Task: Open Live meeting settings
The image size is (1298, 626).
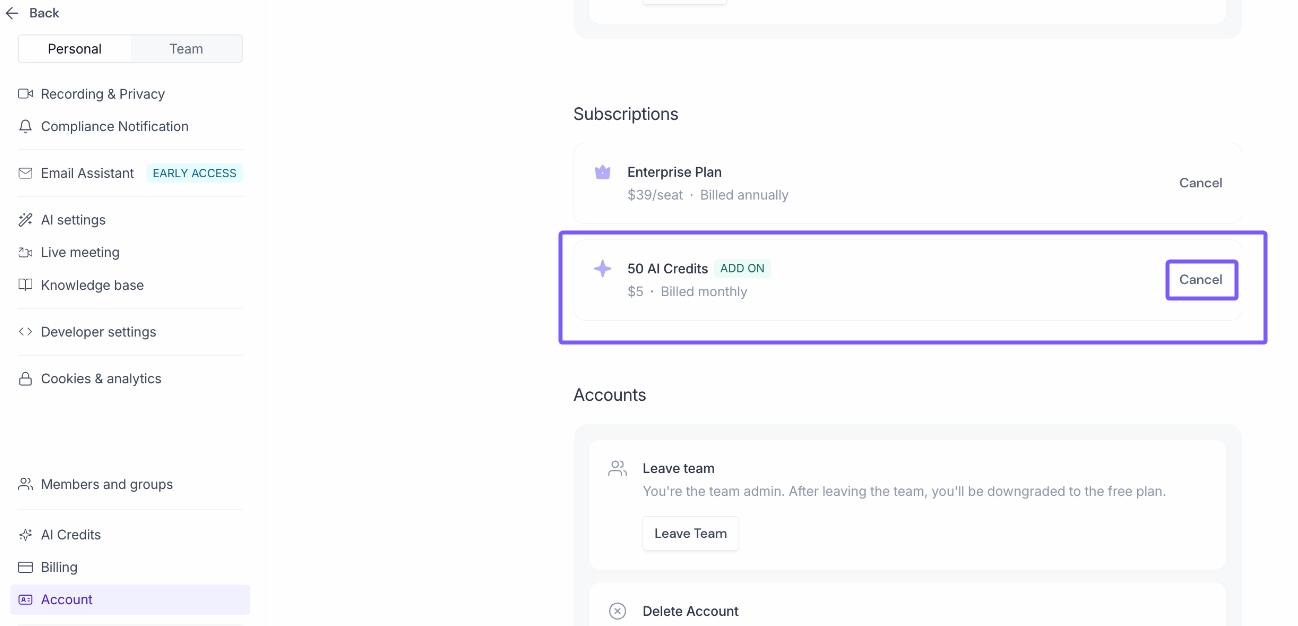Action: pos(80,253)
